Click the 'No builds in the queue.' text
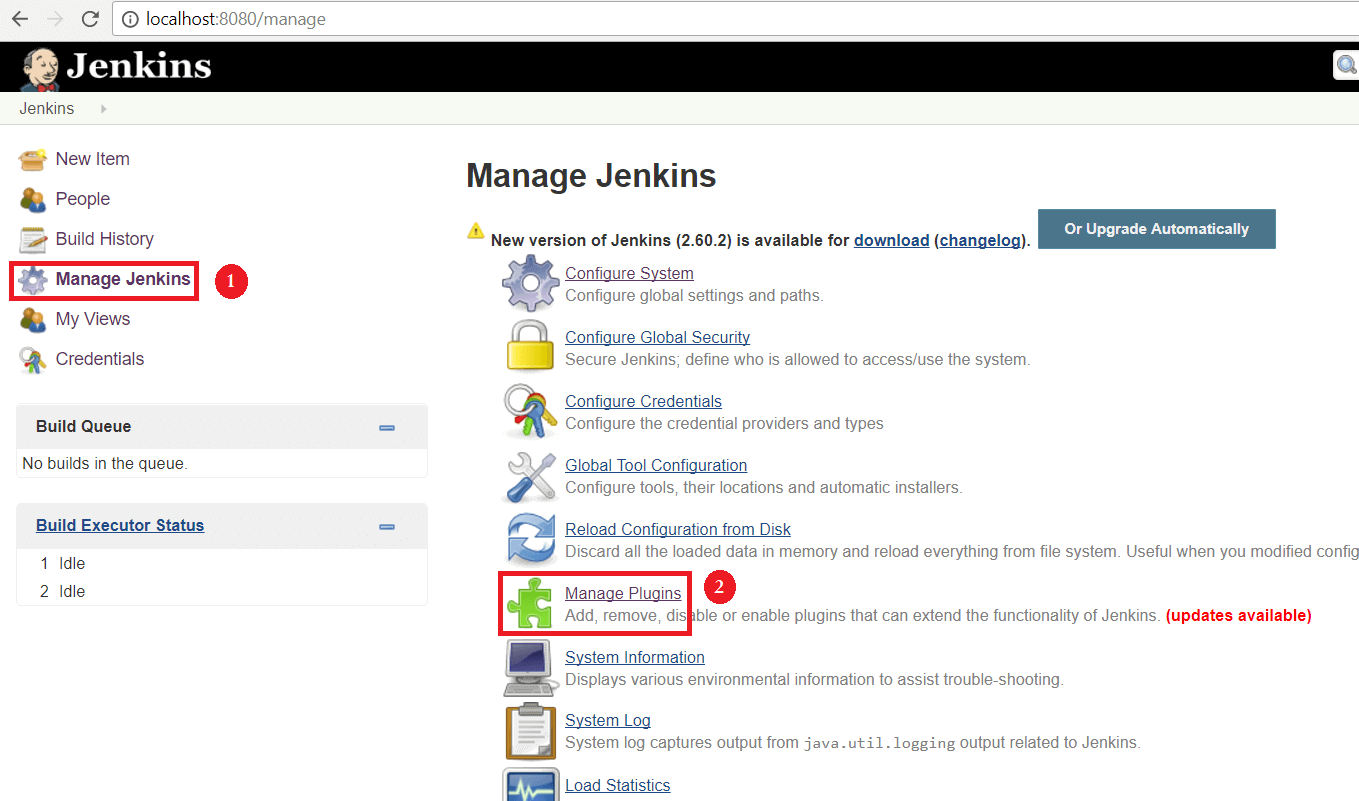The image size is (1359, 801). (105, 463)
